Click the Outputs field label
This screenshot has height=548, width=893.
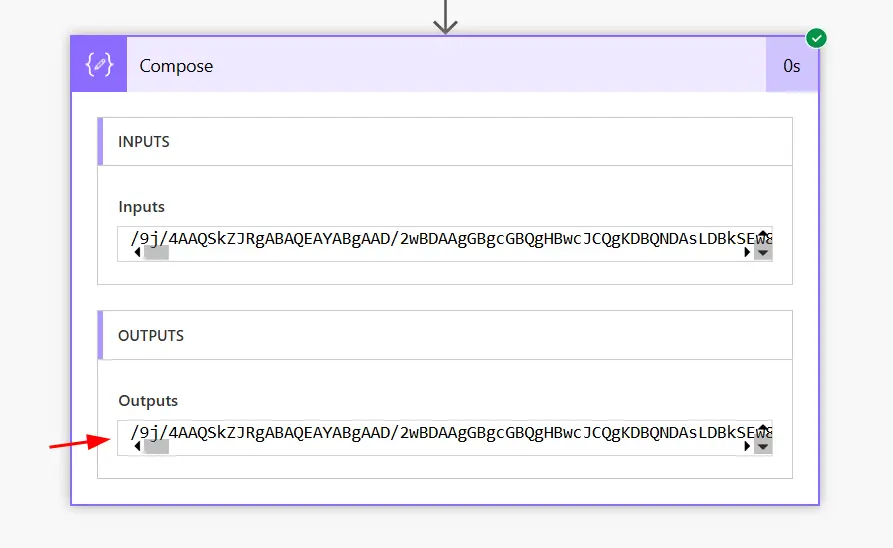pos(148,401)
